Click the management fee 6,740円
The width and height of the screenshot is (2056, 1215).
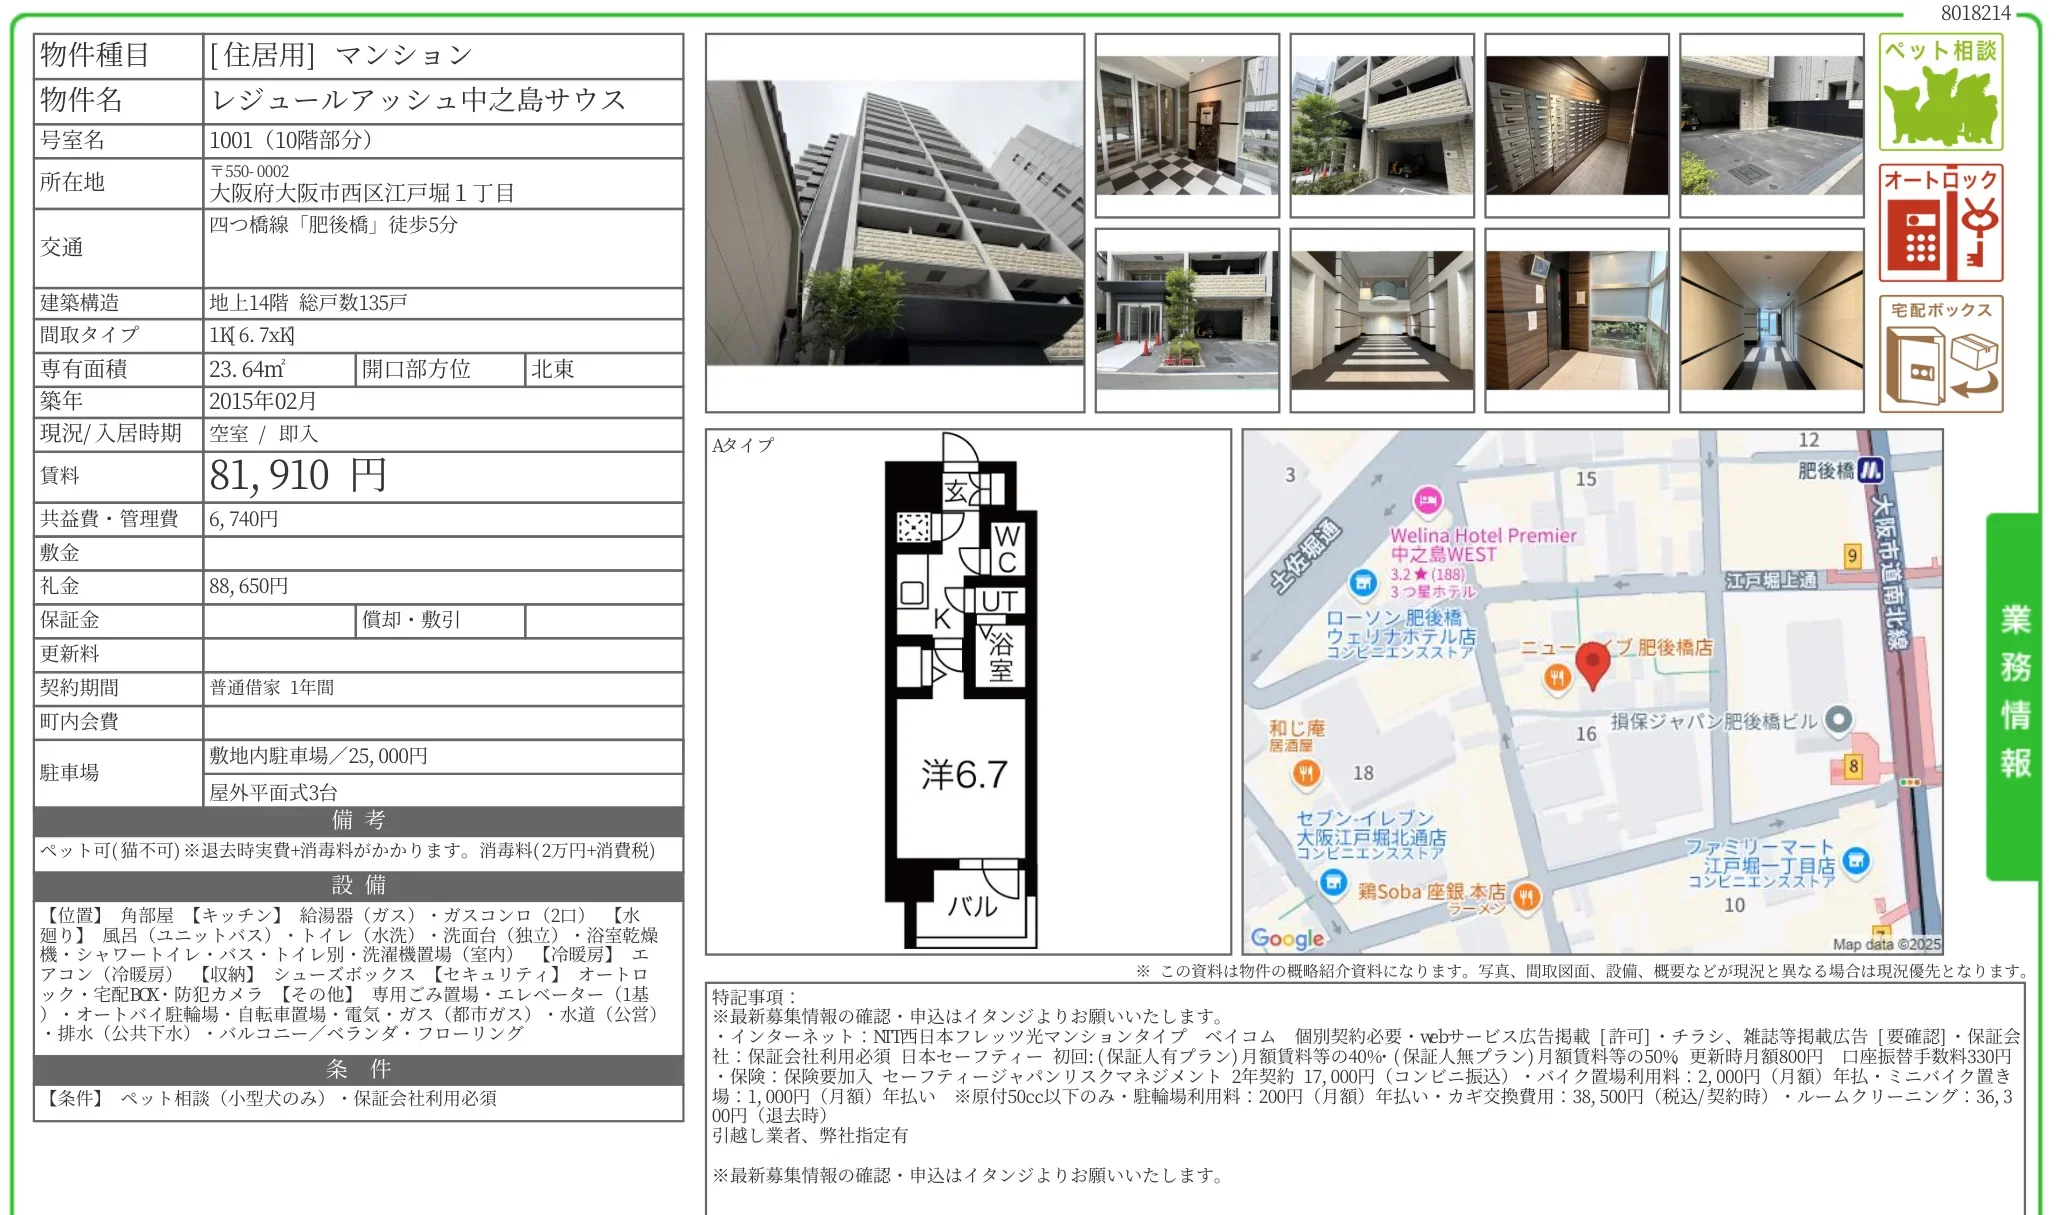244,519
